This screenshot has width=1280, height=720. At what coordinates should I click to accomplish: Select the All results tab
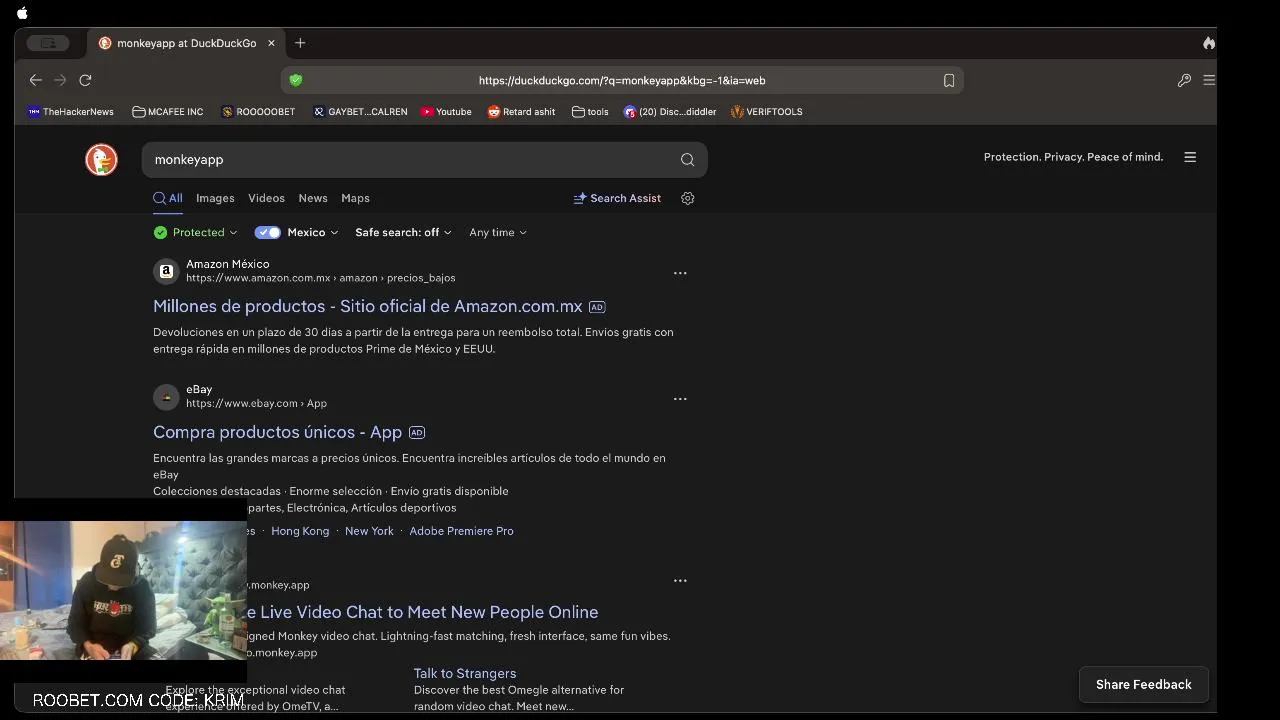pos(168,198)
